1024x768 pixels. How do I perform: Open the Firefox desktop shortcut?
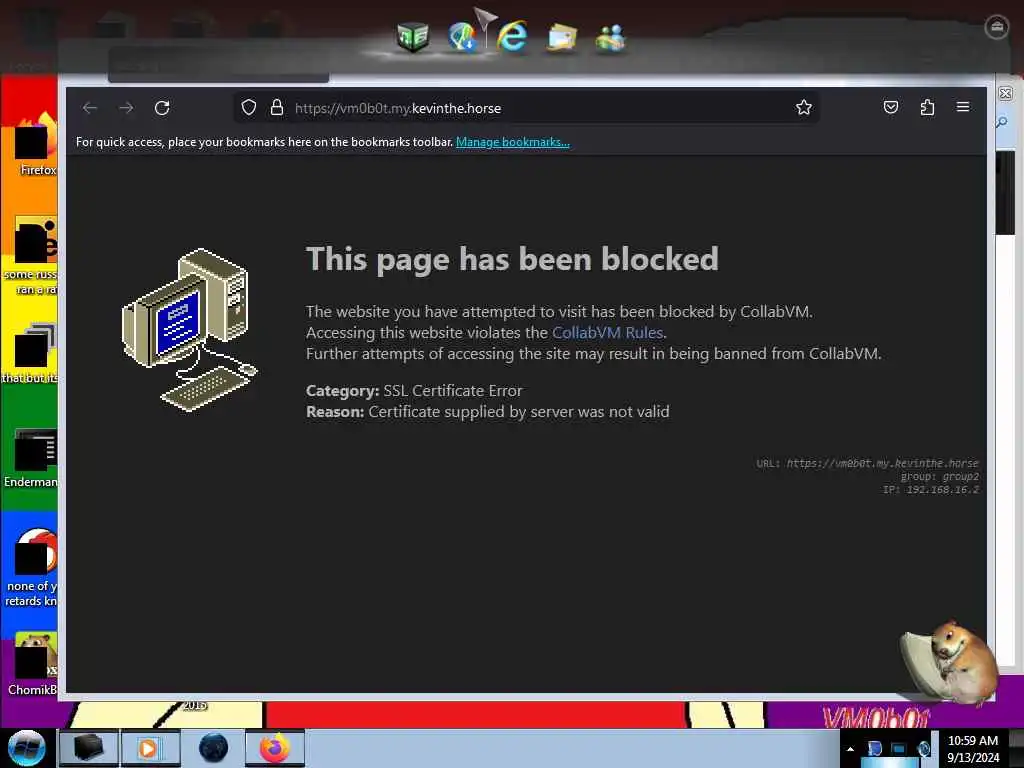pos(33,145)
